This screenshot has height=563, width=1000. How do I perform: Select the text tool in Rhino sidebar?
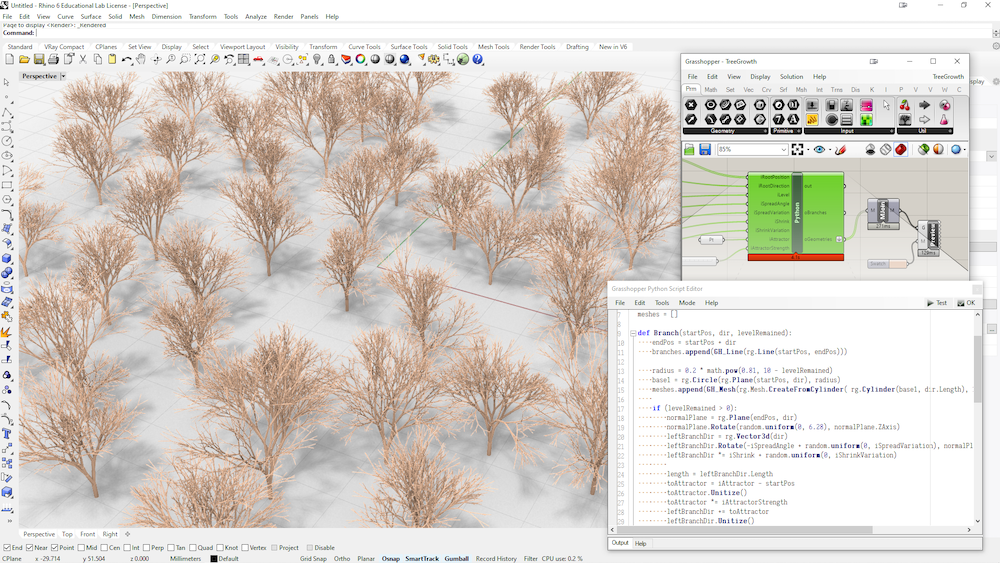[x=7, y=434]
